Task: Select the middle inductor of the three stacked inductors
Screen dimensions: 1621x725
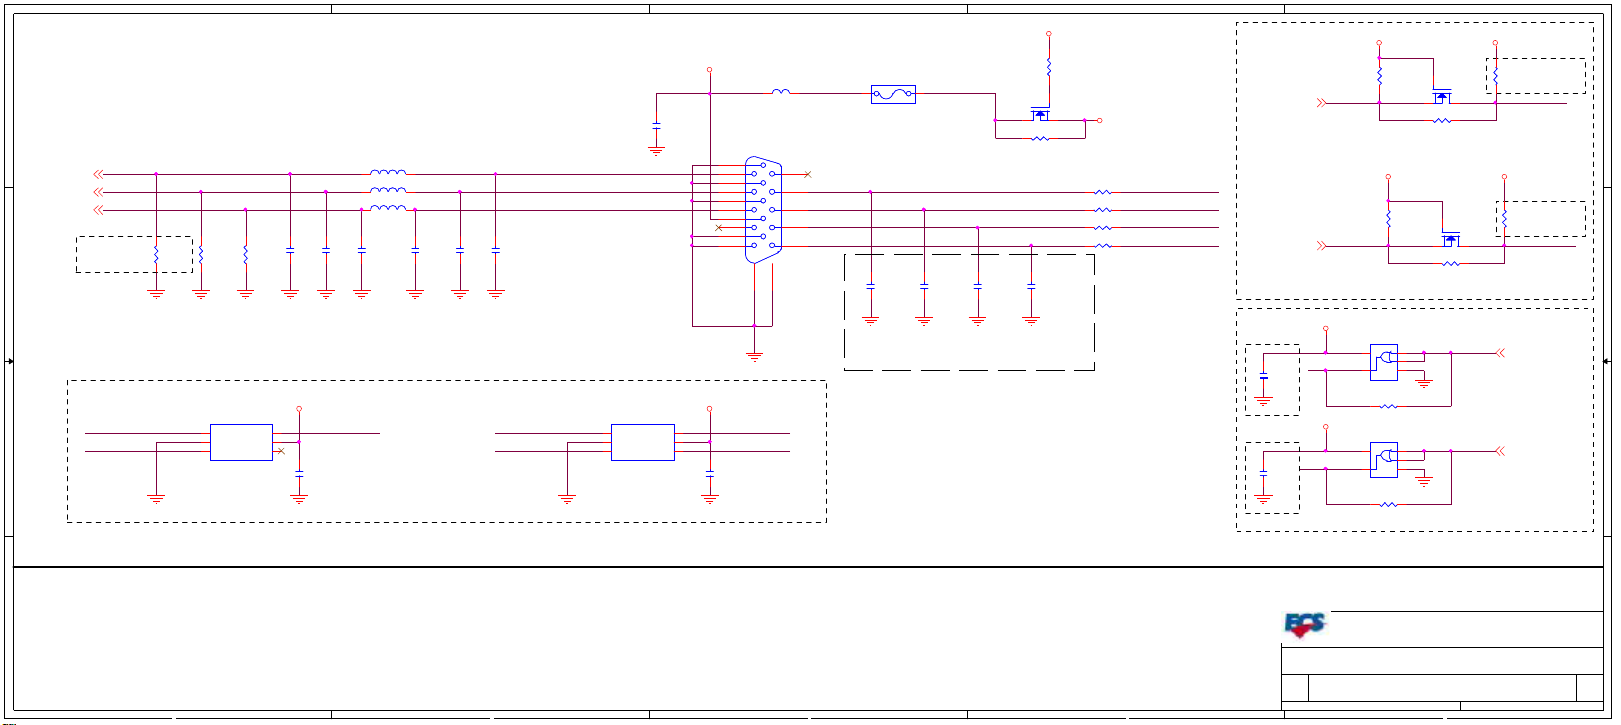Action: point(388,190)
